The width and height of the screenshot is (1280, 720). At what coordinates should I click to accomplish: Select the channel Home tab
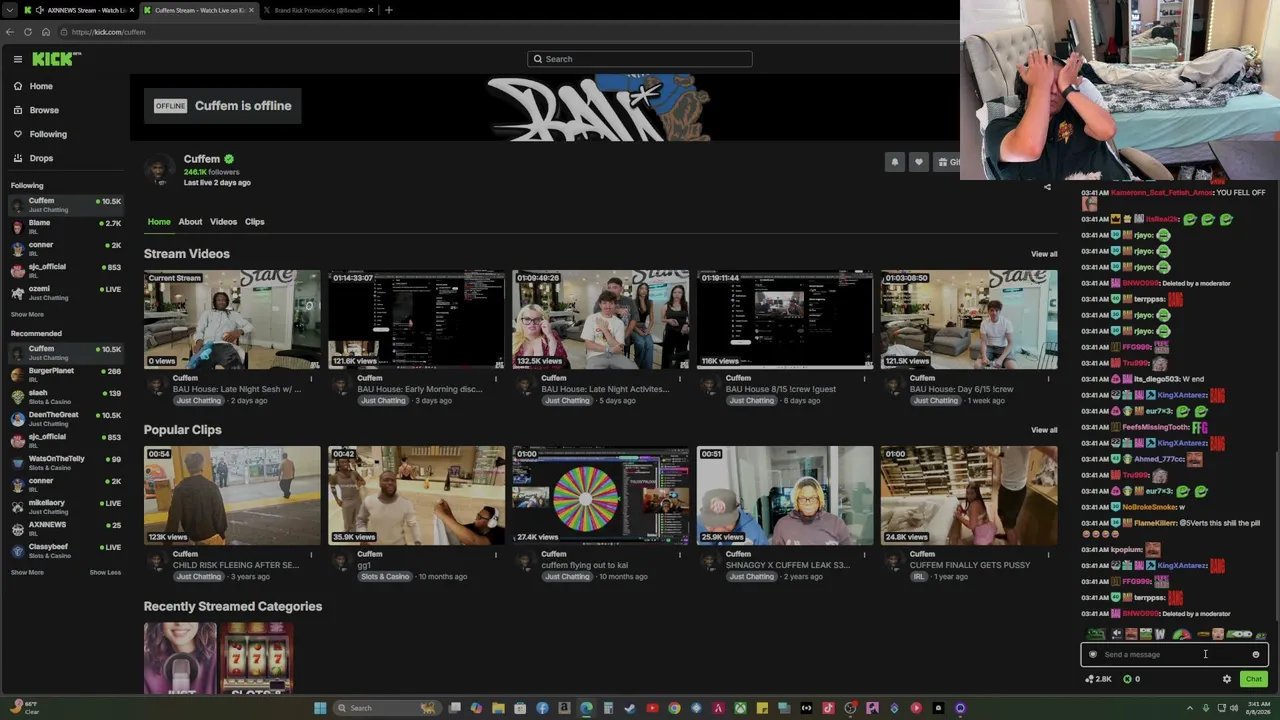click(159, 222)
